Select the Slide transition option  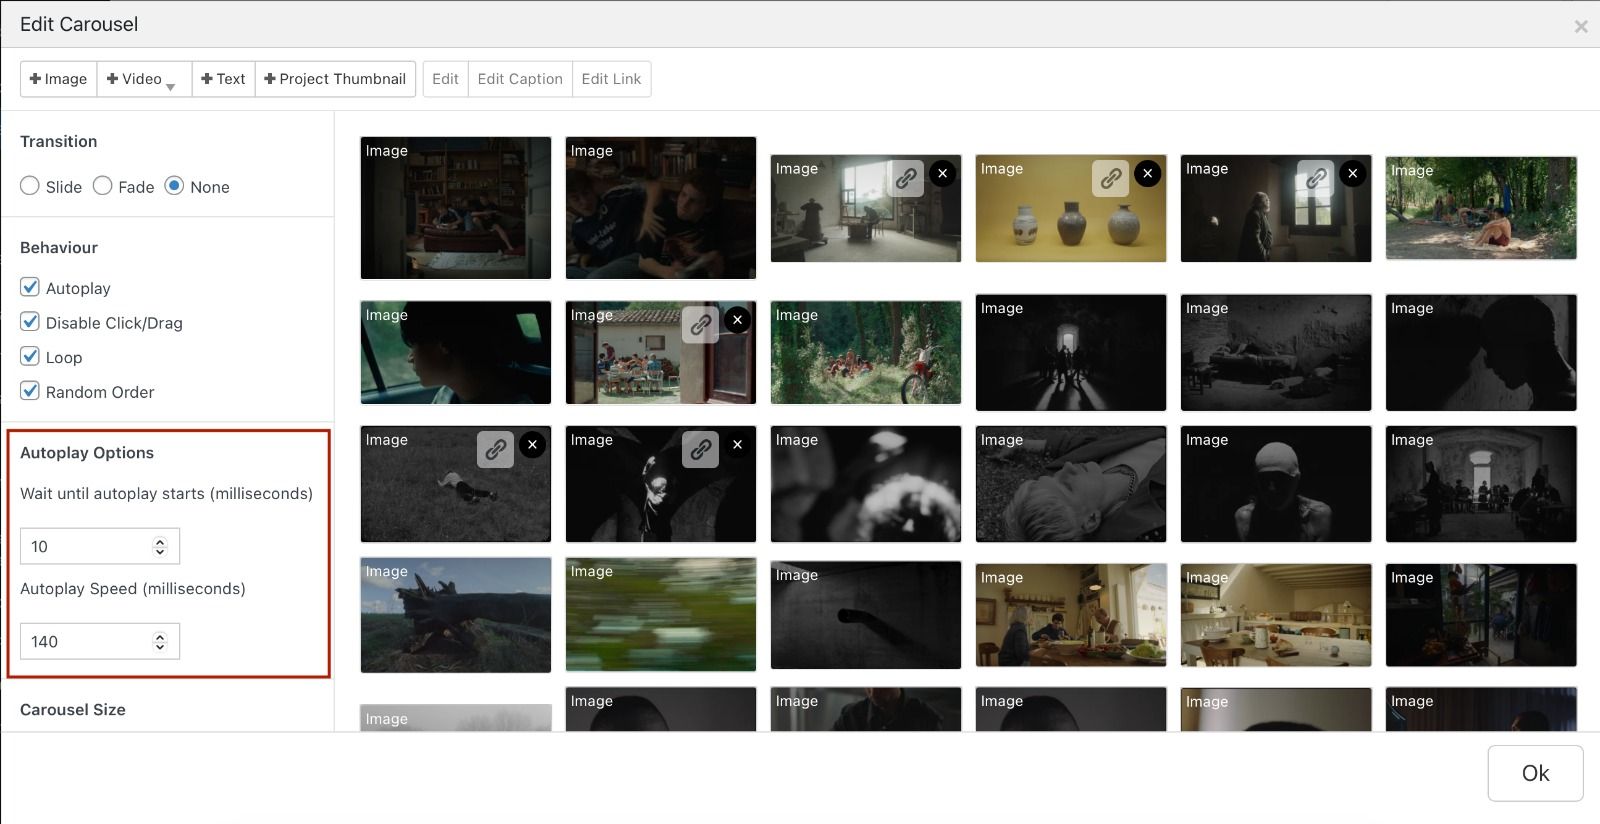click(30, 186)
